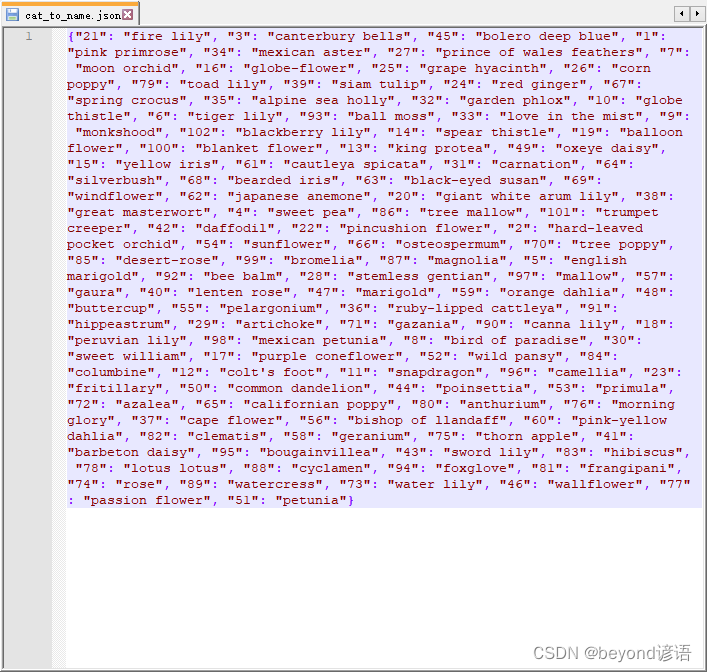The height and width of the screenshot is (672, 707).
Task: Click the blue save icon on the tab
Action: click(12, 15)
